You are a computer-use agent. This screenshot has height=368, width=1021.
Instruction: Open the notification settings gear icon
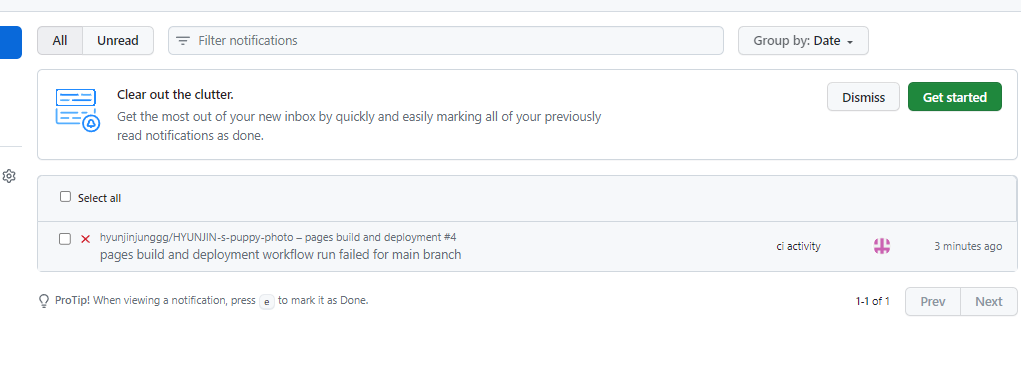coord(8,176)
